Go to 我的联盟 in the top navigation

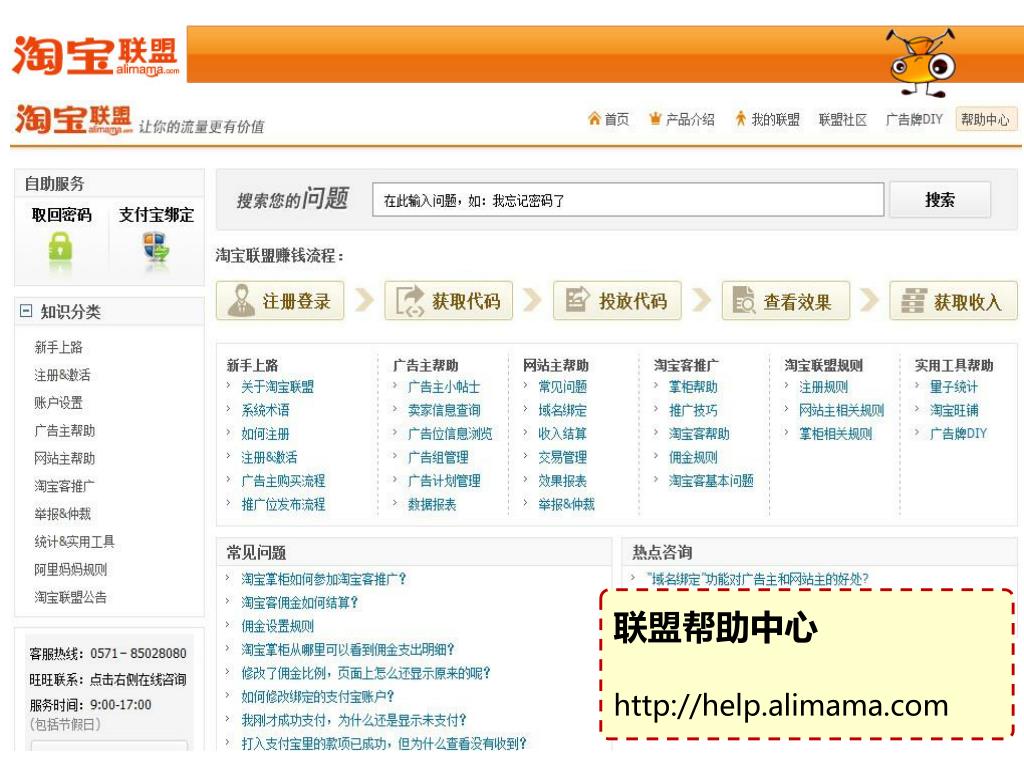(775, 120)
